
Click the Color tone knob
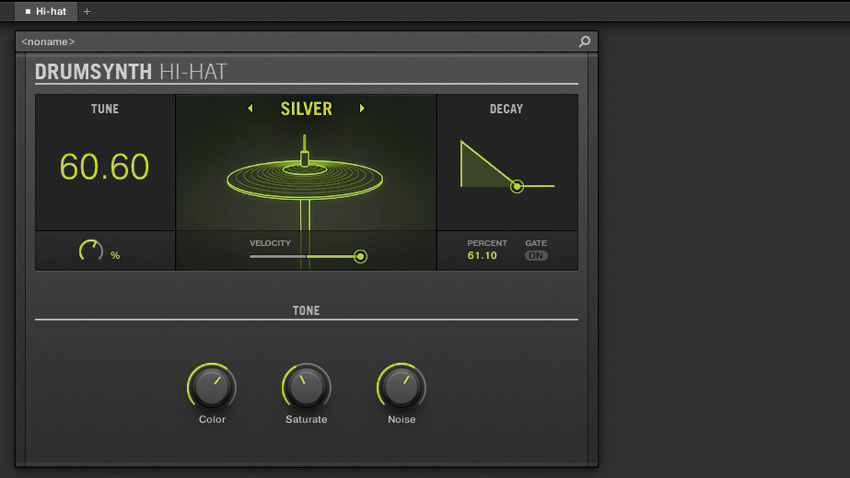click(x=211, y=387)
